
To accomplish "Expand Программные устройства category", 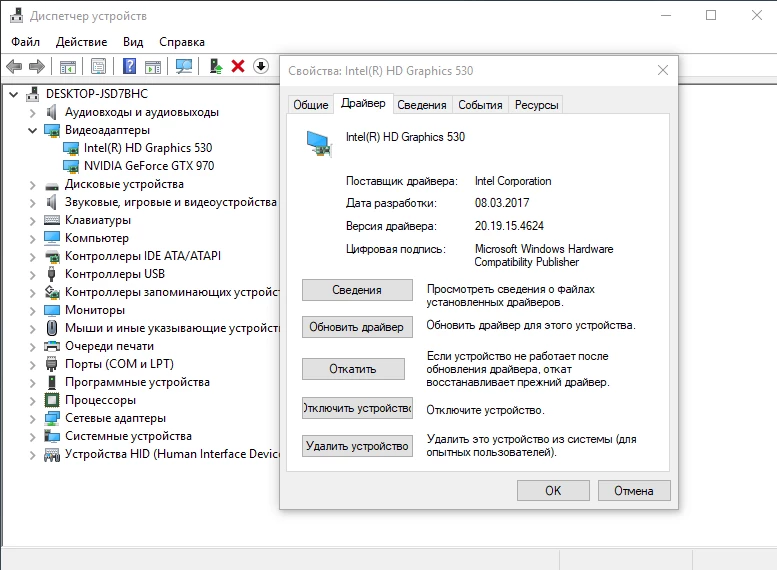I will point(33,383).
